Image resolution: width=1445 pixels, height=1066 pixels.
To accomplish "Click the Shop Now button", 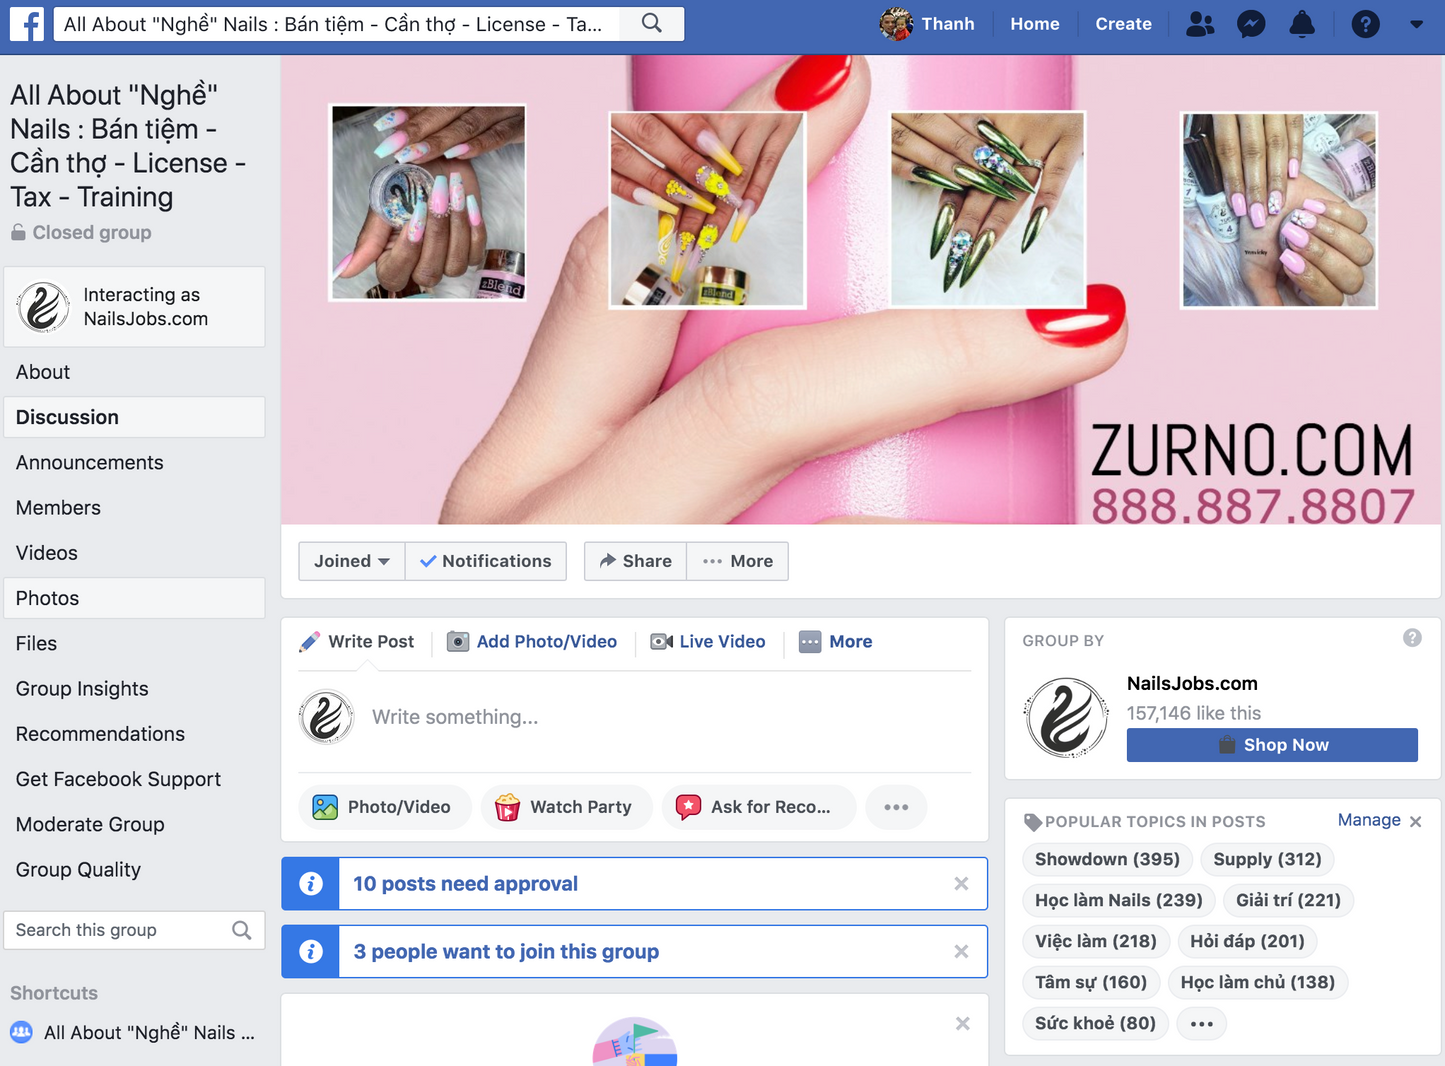I will point(1272,745).
